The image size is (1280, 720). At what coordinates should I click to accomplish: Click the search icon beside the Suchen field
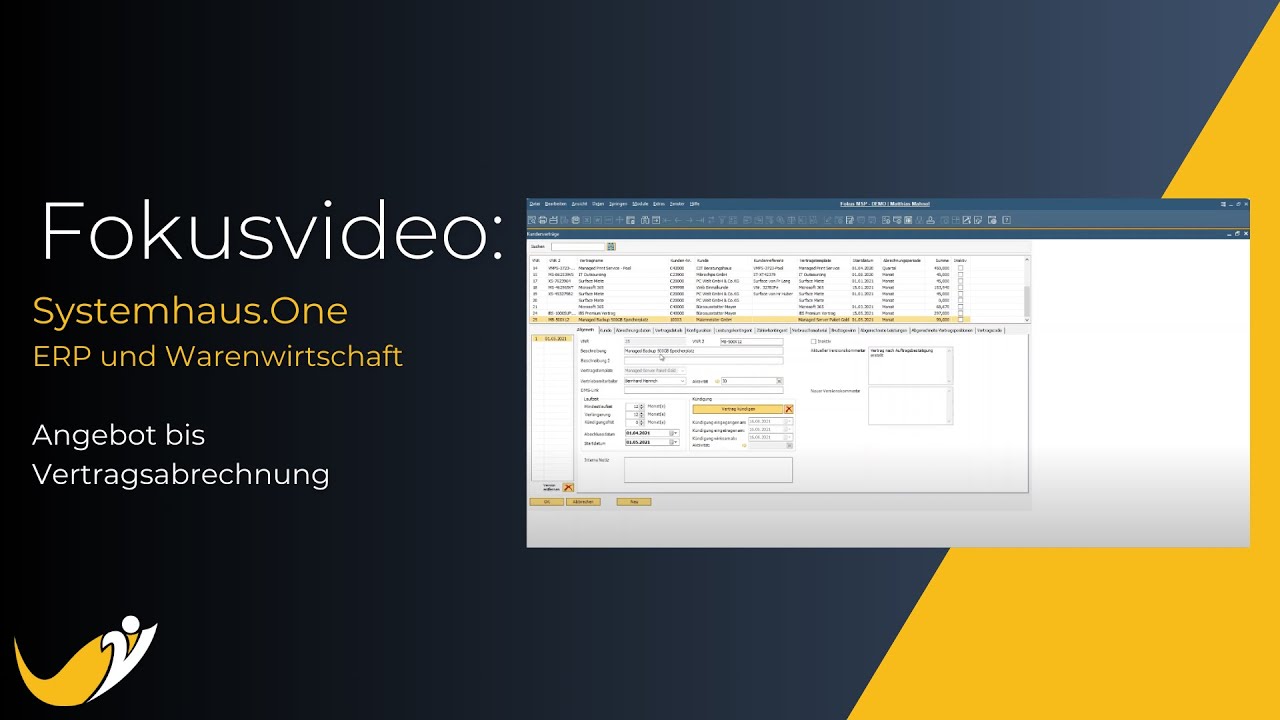tap(611, 246)
